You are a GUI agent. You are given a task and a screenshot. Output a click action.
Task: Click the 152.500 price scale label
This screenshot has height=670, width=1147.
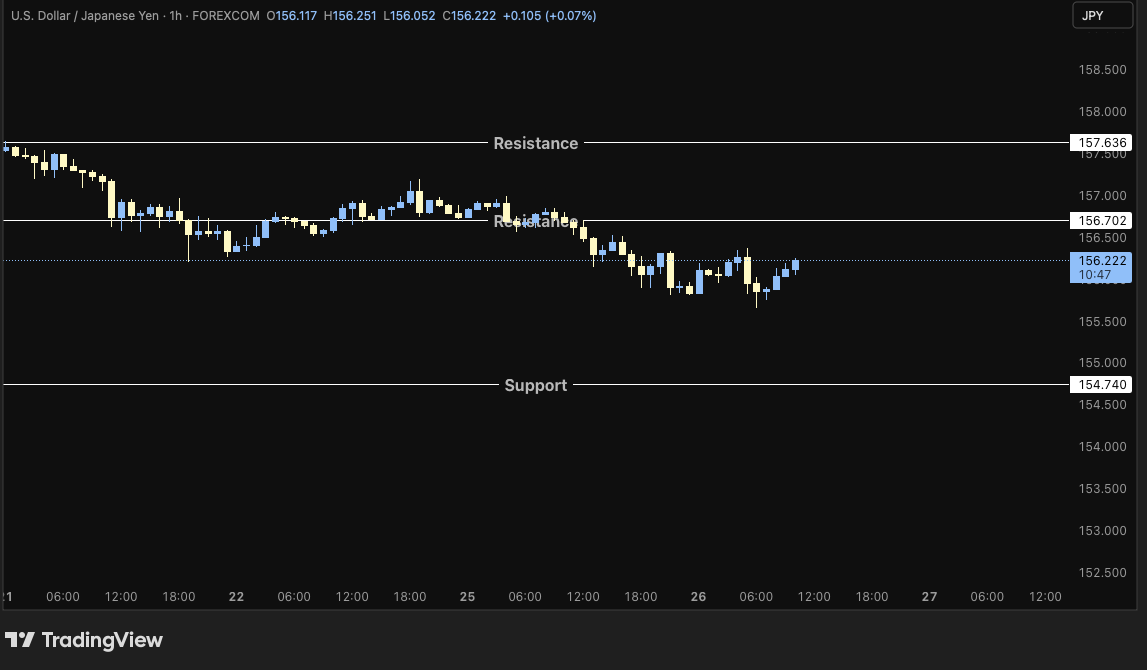1103,573
